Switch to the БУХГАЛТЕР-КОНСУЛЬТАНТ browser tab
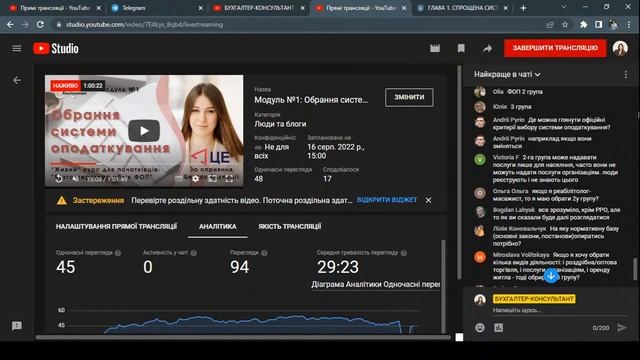640x360 pixels. pos(259,8)
